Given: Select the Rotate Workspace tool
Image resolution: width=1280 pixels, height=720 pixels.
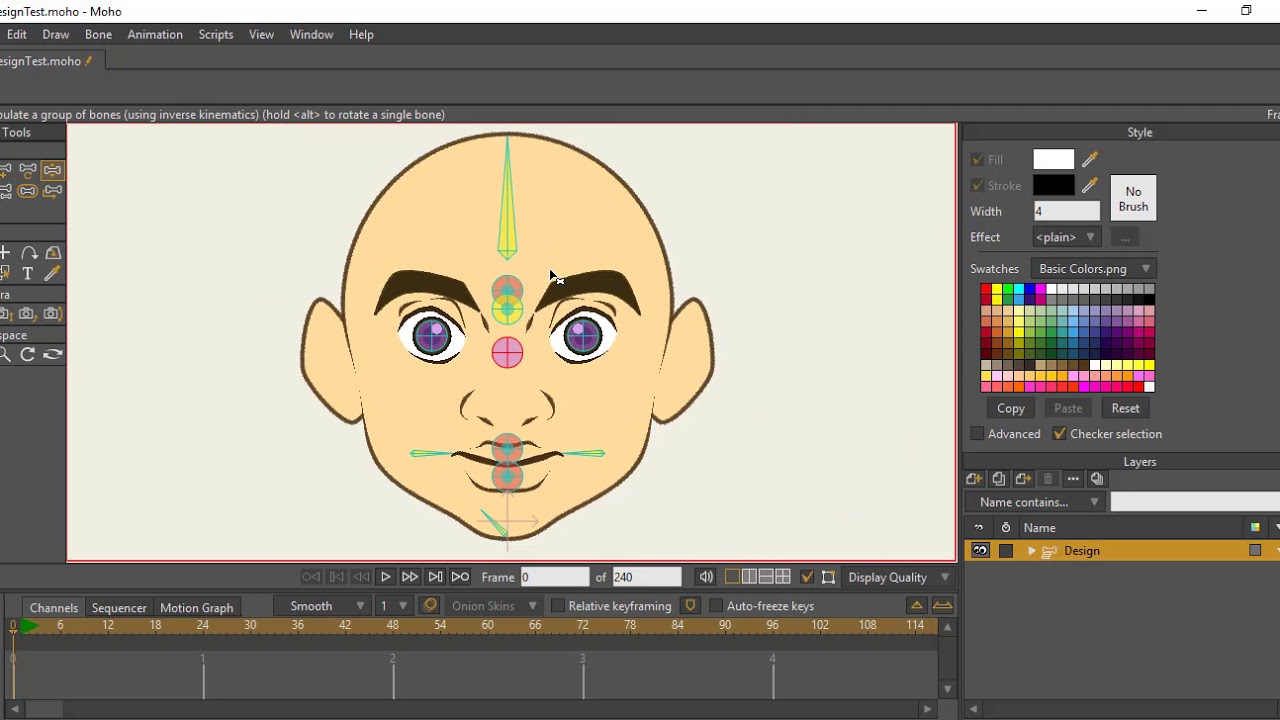Looking at the screenshot, I should tap(28, 354).
